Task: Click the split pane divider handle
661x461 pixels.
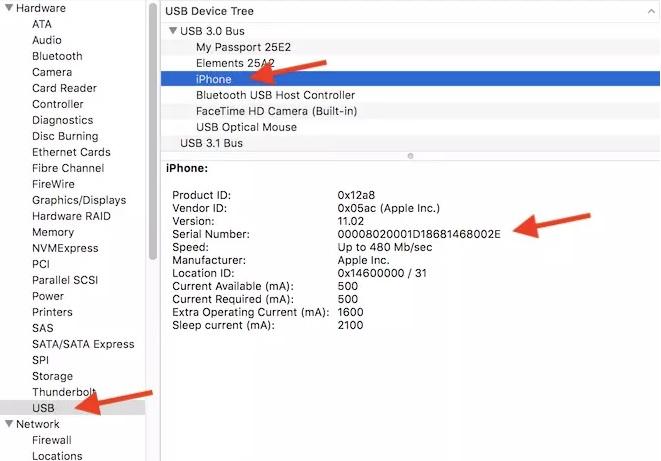Action: tap(410, 156)
